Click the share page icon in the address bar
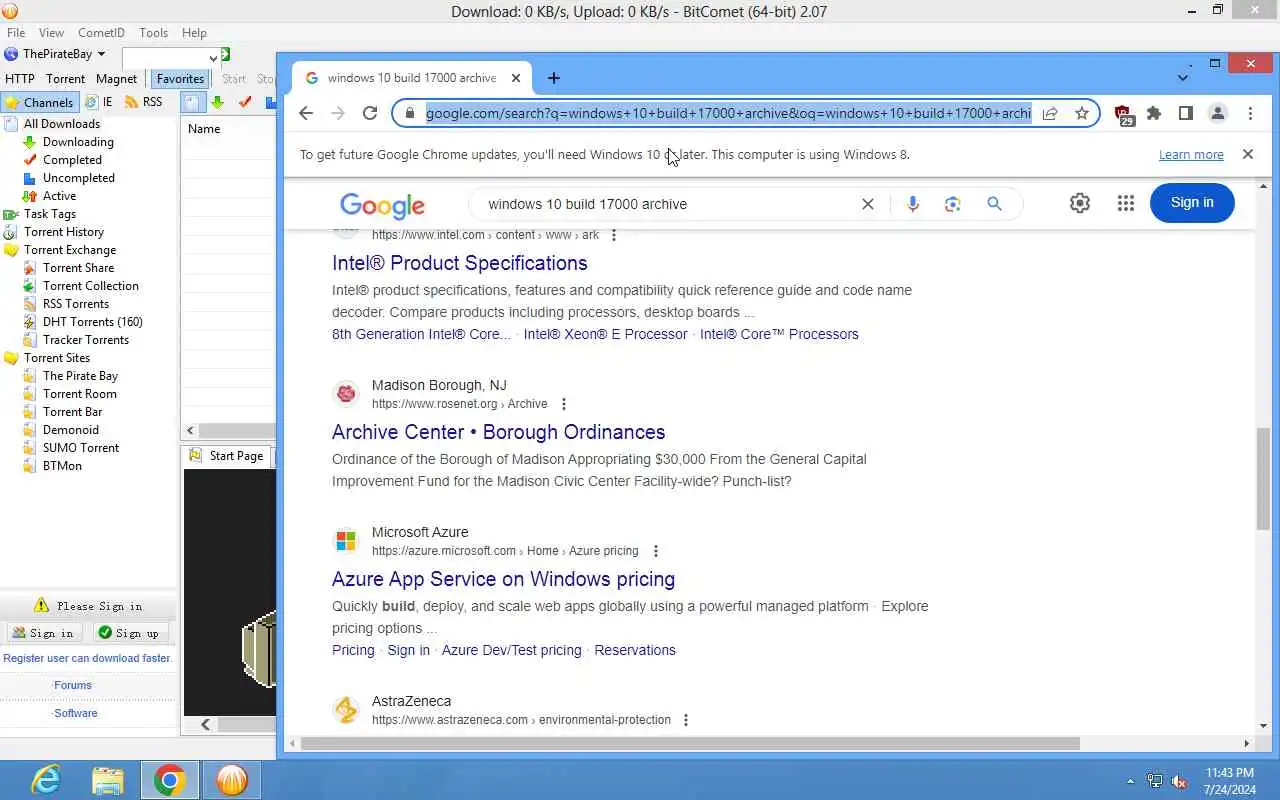 tap(1050, 113)
